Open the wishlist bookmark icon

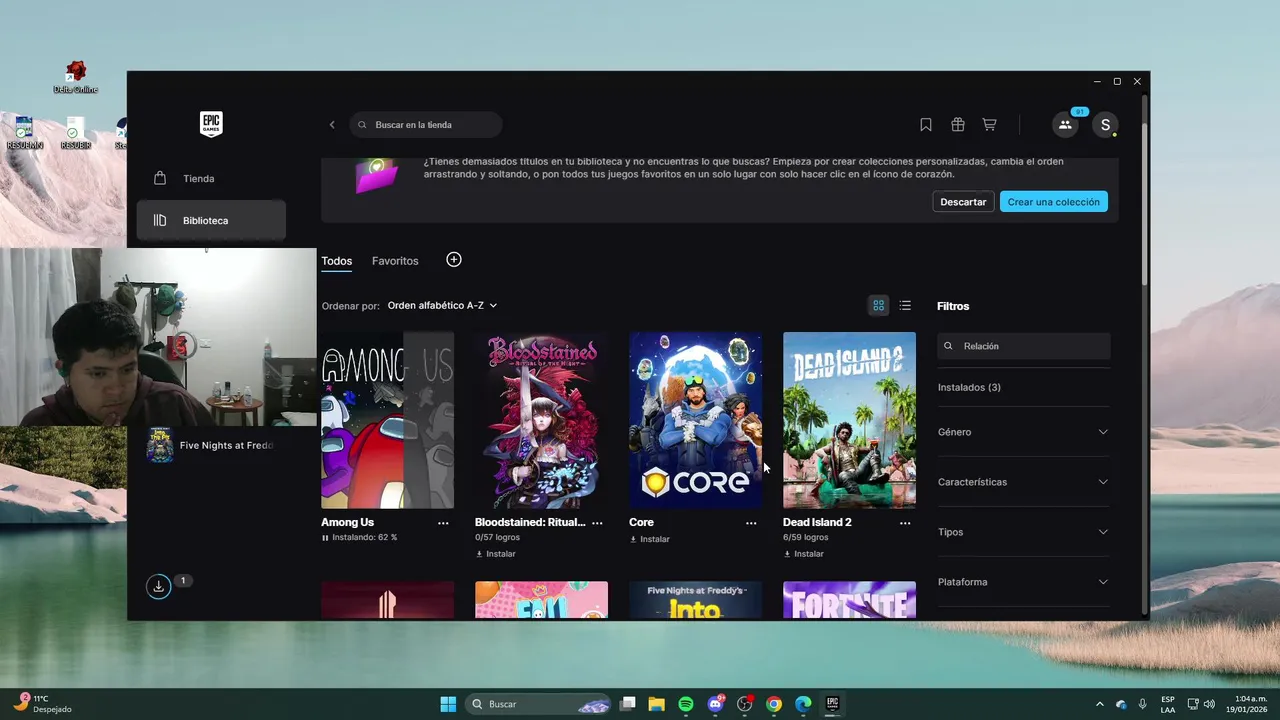click(926, 125)
